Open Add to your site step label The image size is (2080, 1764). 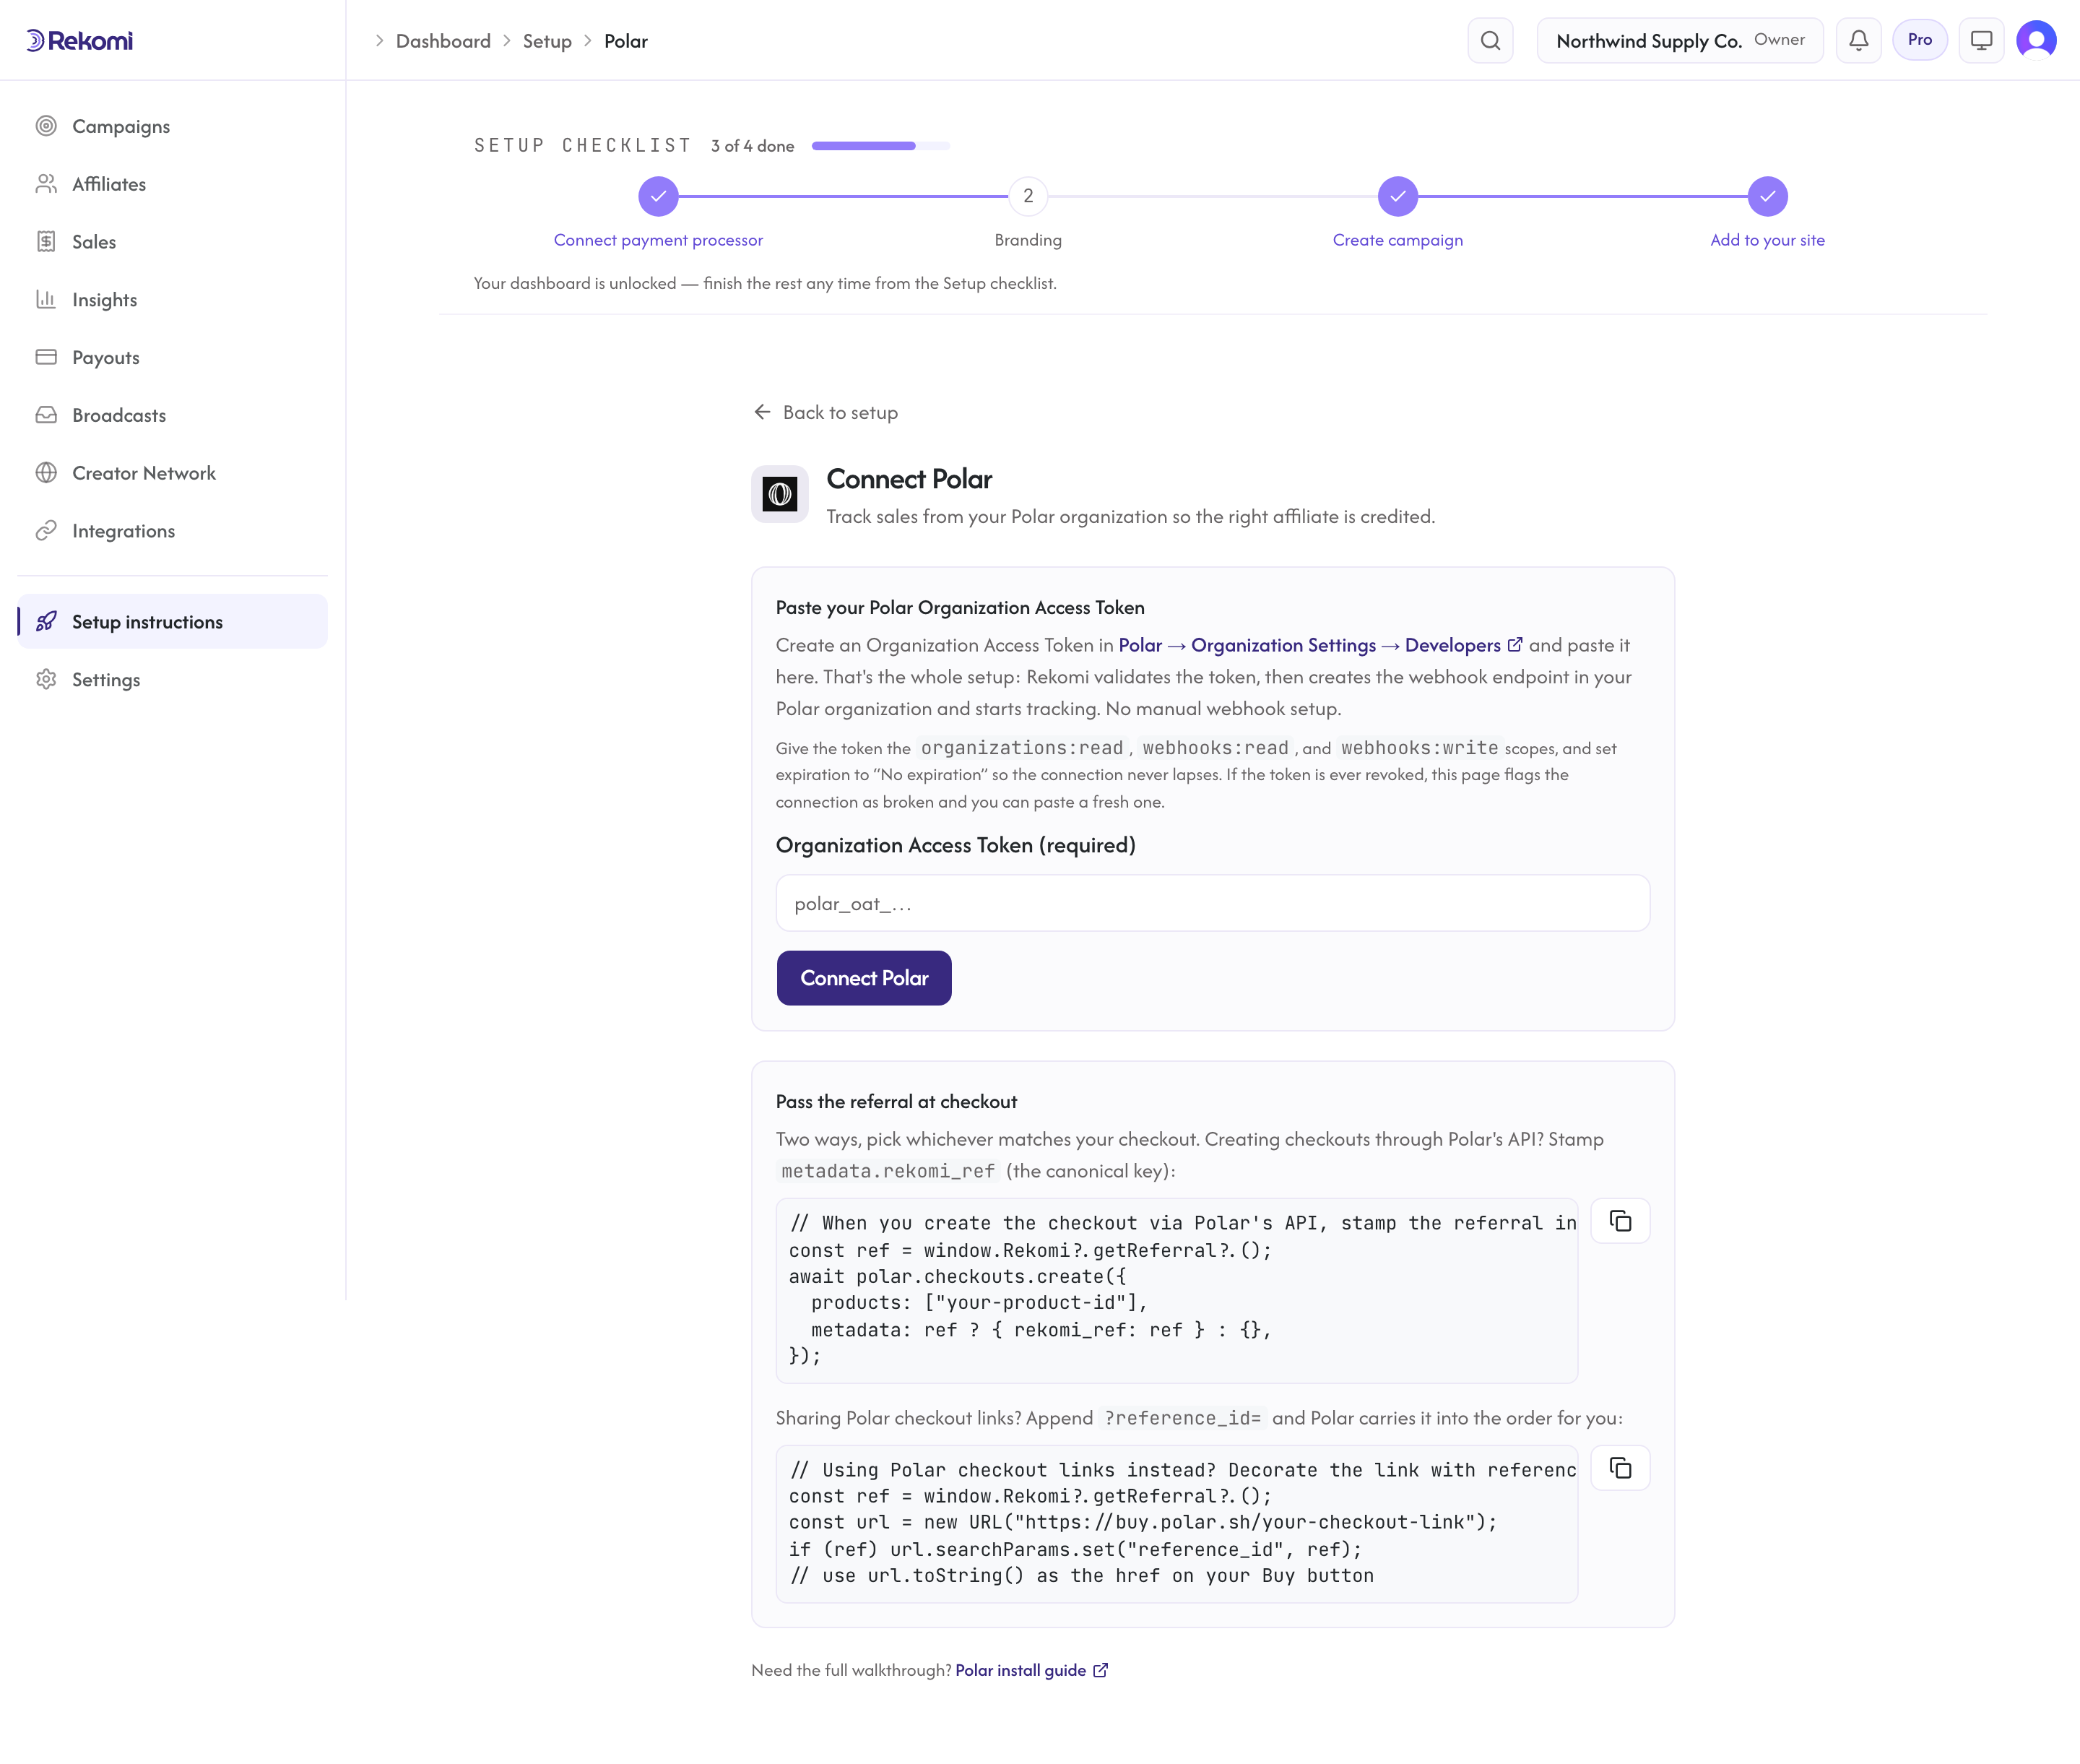[1767, 240]
